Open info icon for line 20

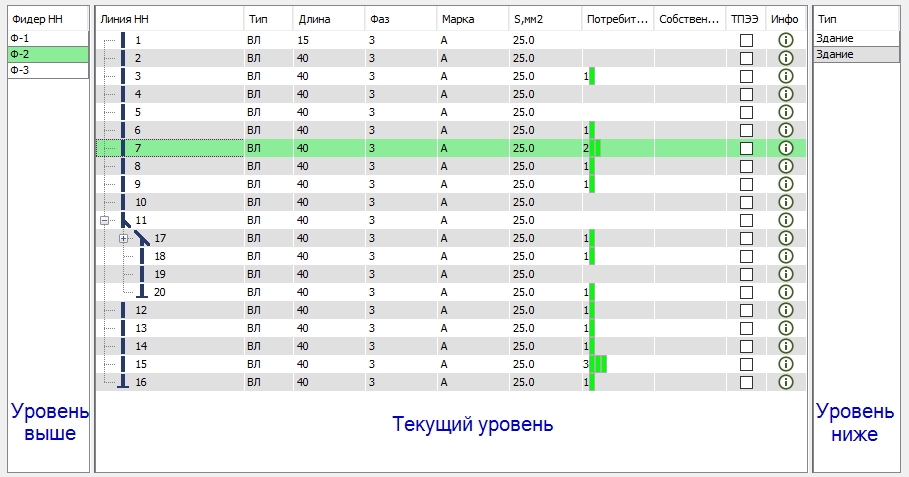[786, 292]
